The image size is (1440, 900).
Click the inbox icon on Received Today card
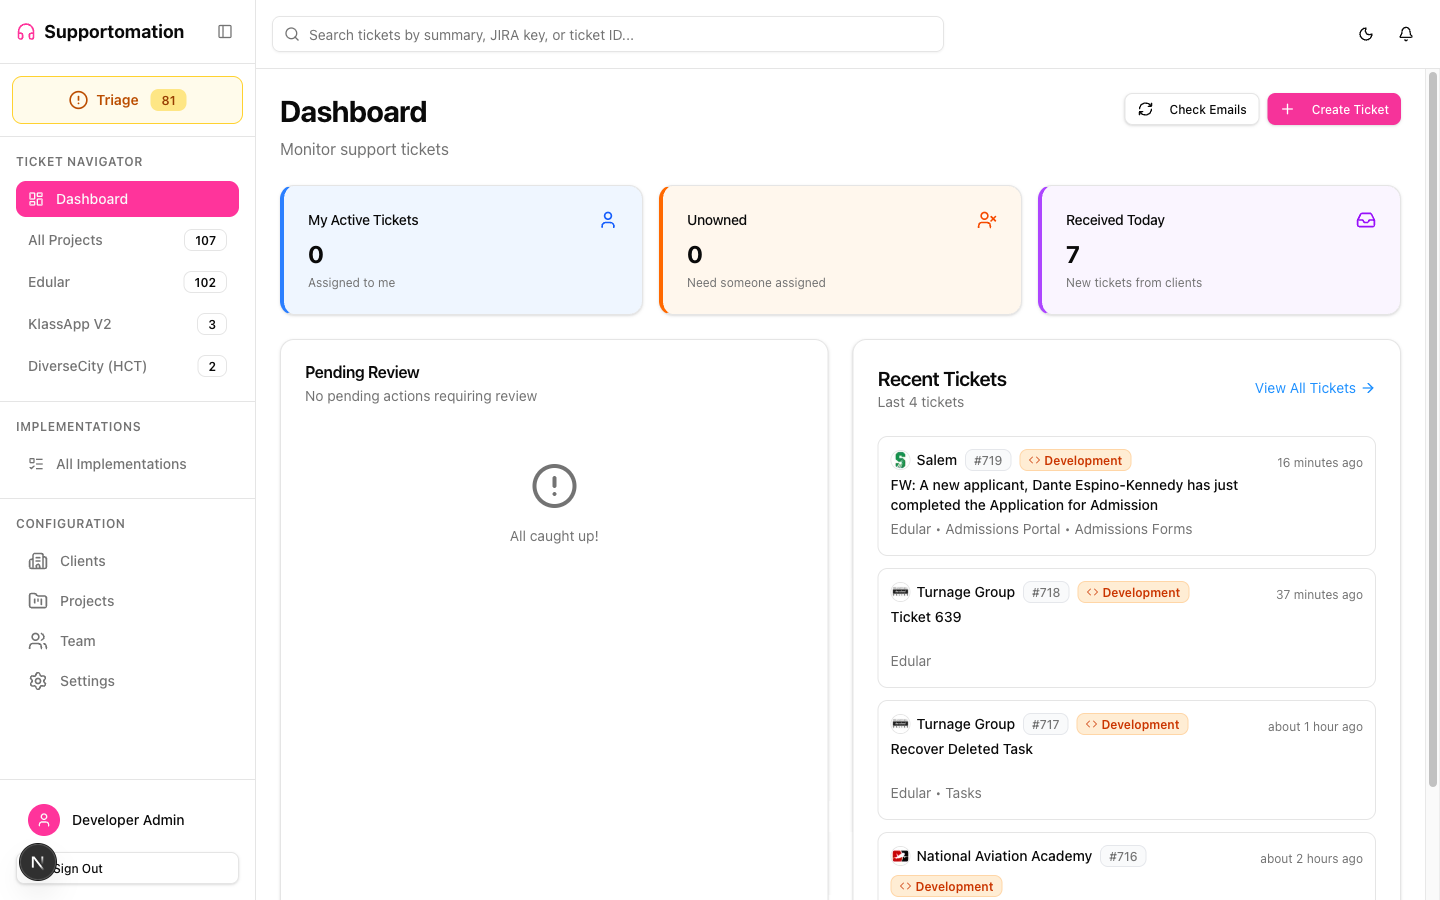(x=1366, y=220)
